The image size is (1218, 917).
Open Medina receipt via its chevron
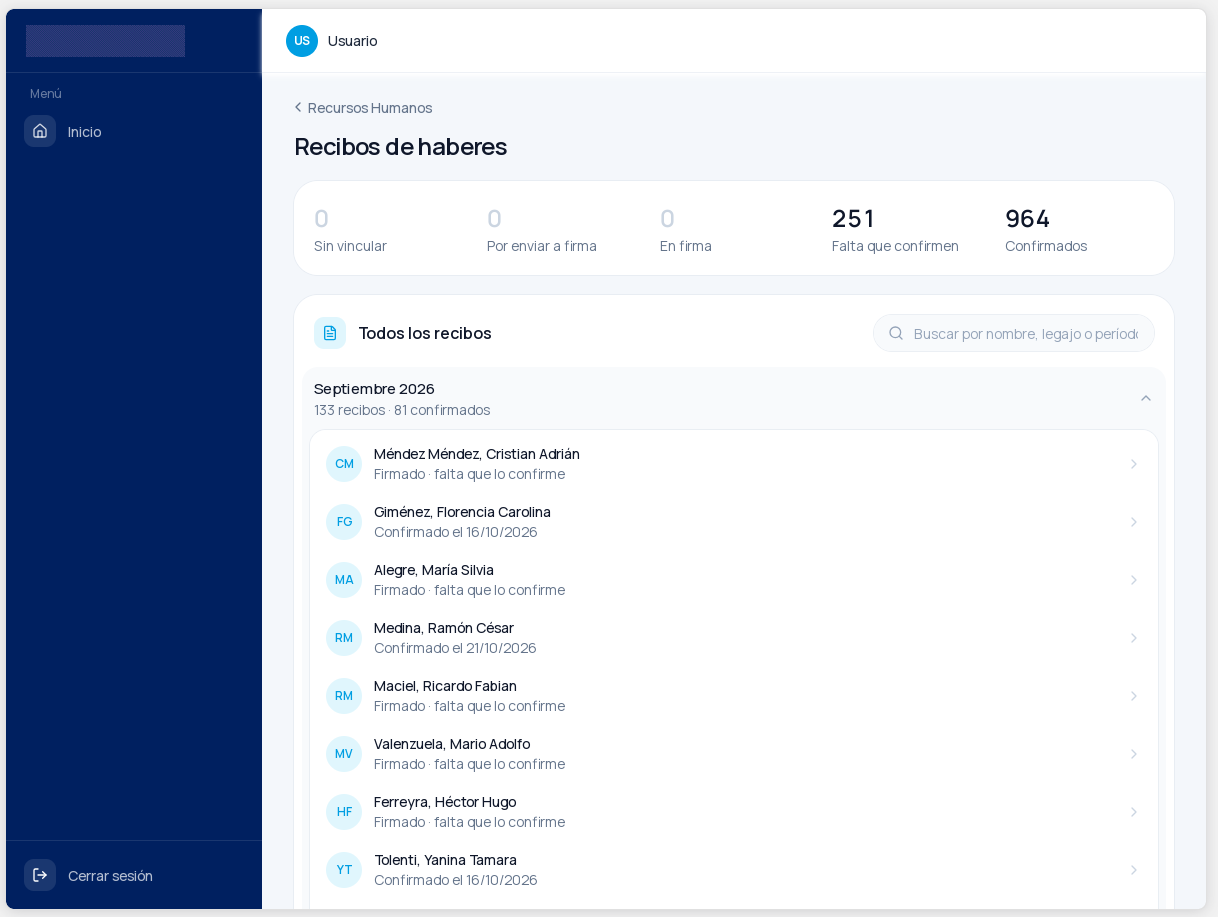tap(1134, 638)
